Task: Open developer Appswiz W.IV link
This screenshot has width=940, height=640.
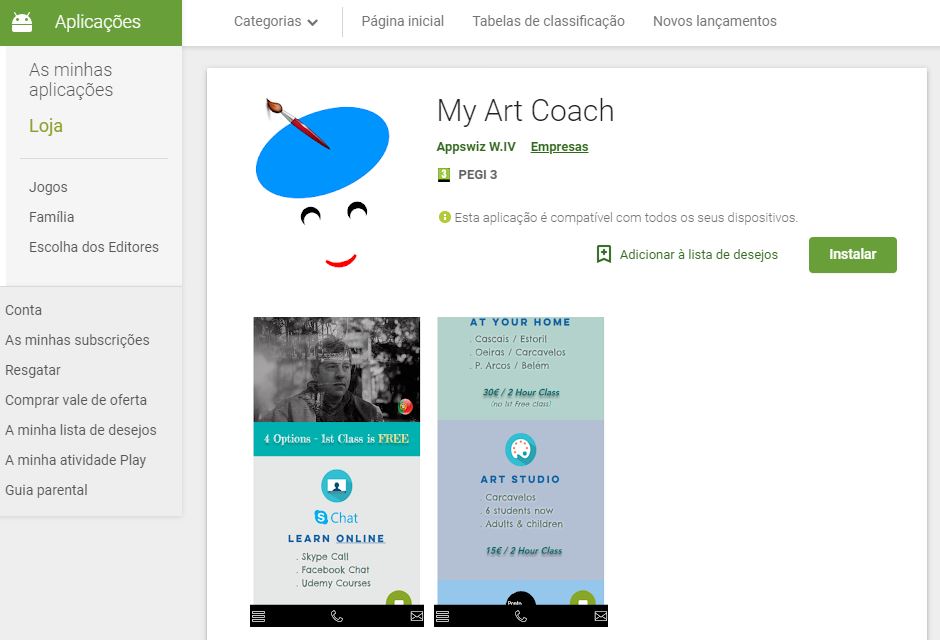Action: click(476, 147)
